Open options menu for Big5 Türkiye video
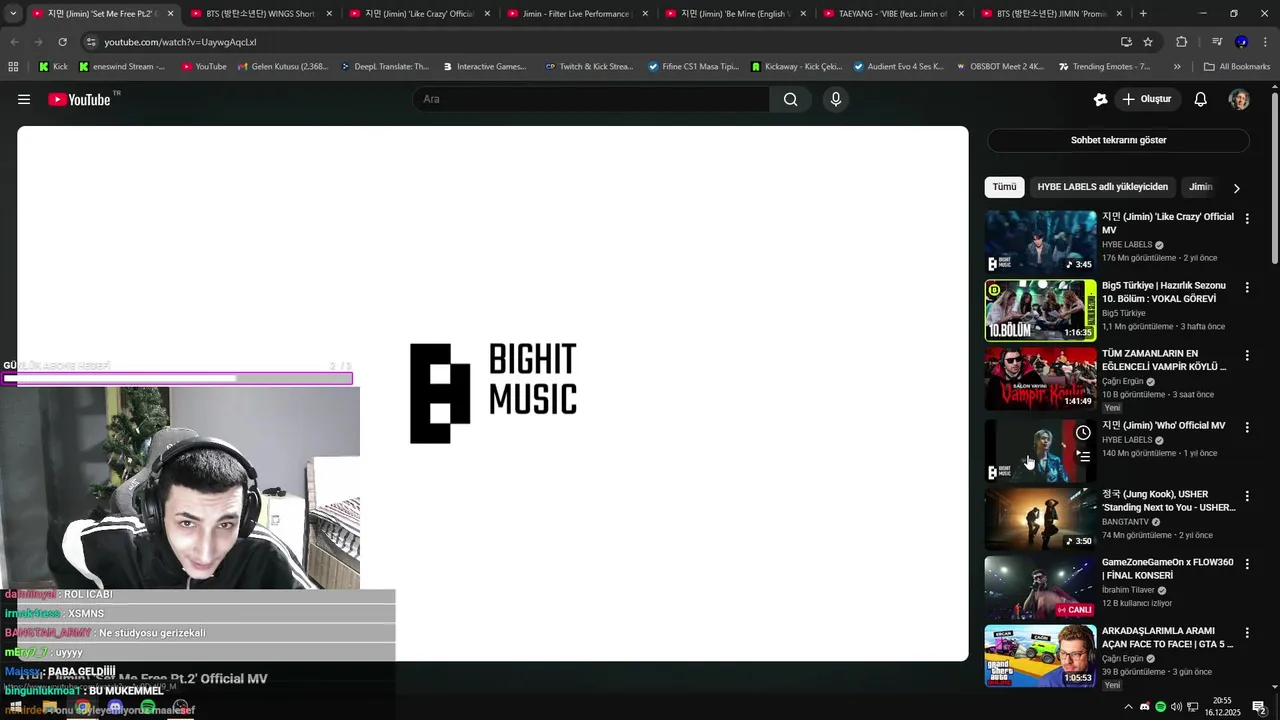This screenshot has height=720, width=1280. (1247, 287)
